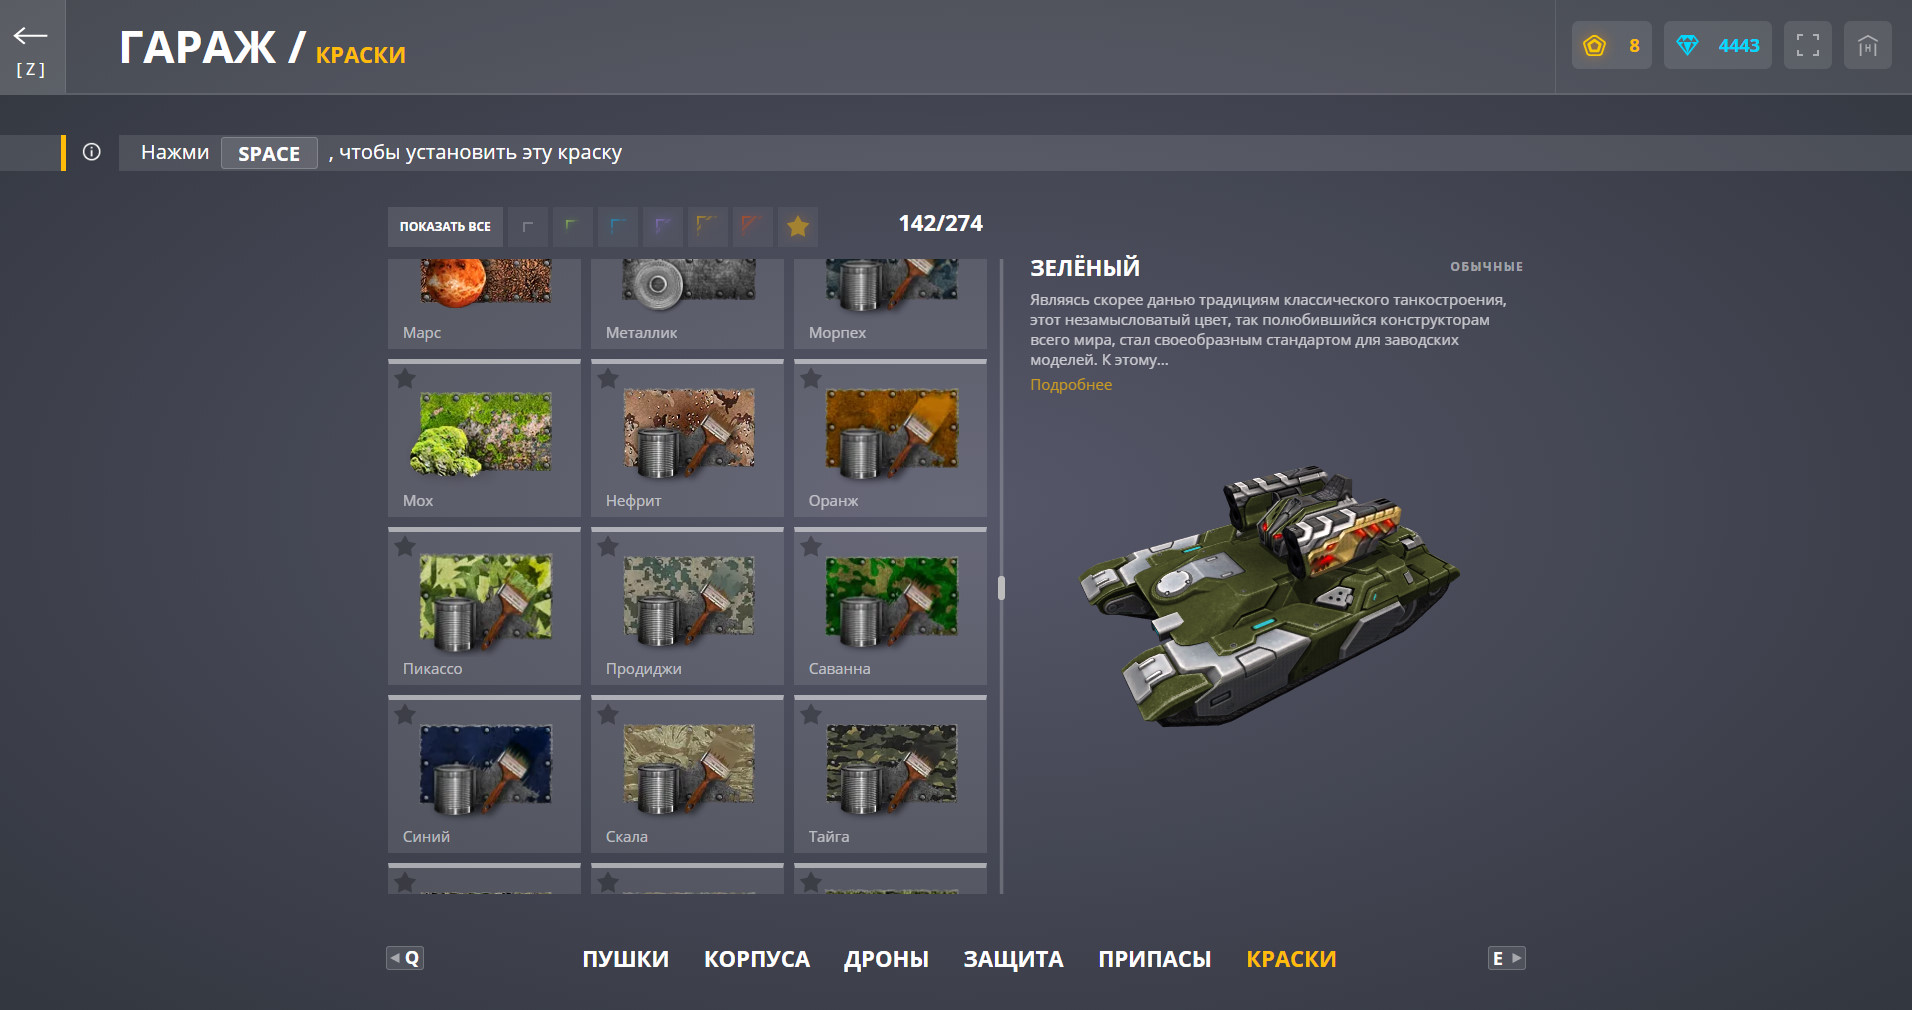Viewport: 1912px width, 1010px height.
Task: Filter paints by grey rarity corner
Action: [x=528, y=227]
